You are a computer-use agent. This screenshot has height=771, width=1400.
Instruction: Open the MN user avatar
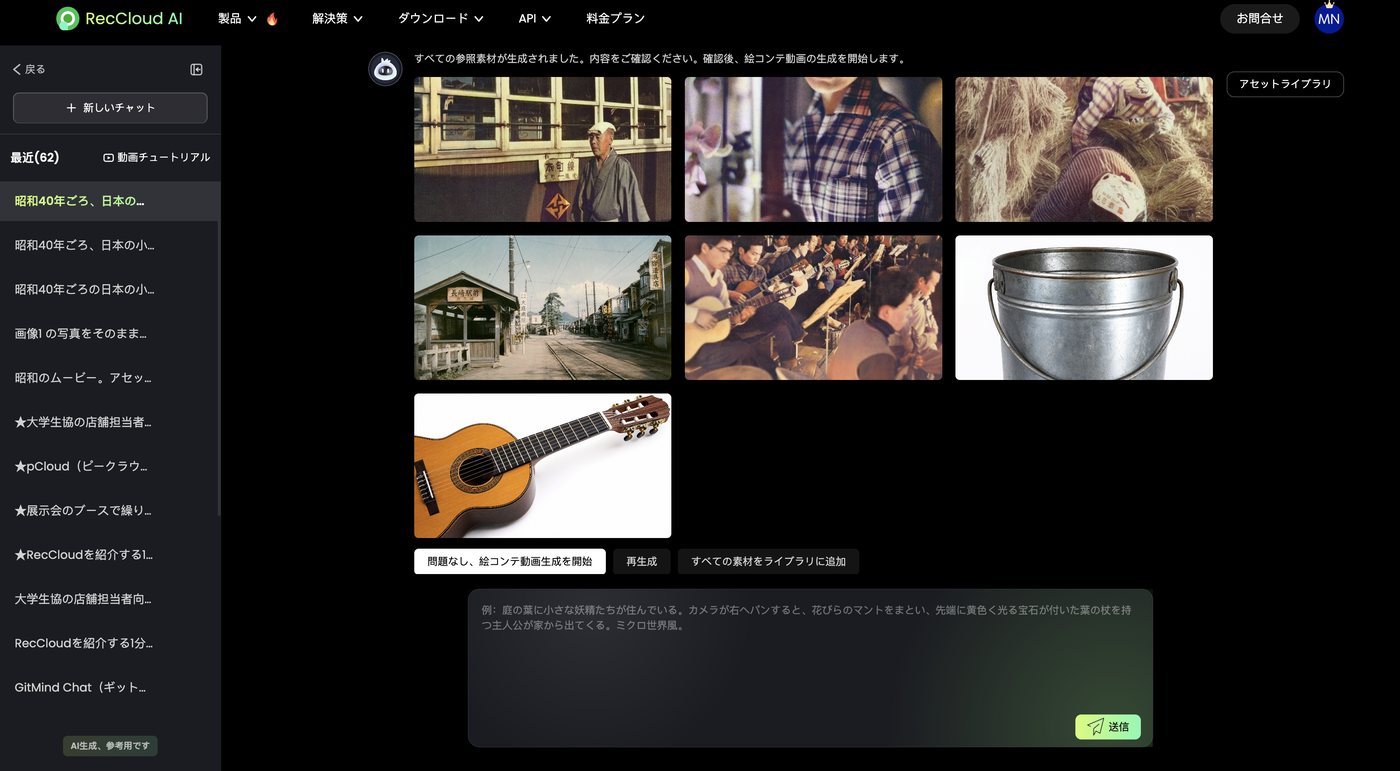point(1328,19)
